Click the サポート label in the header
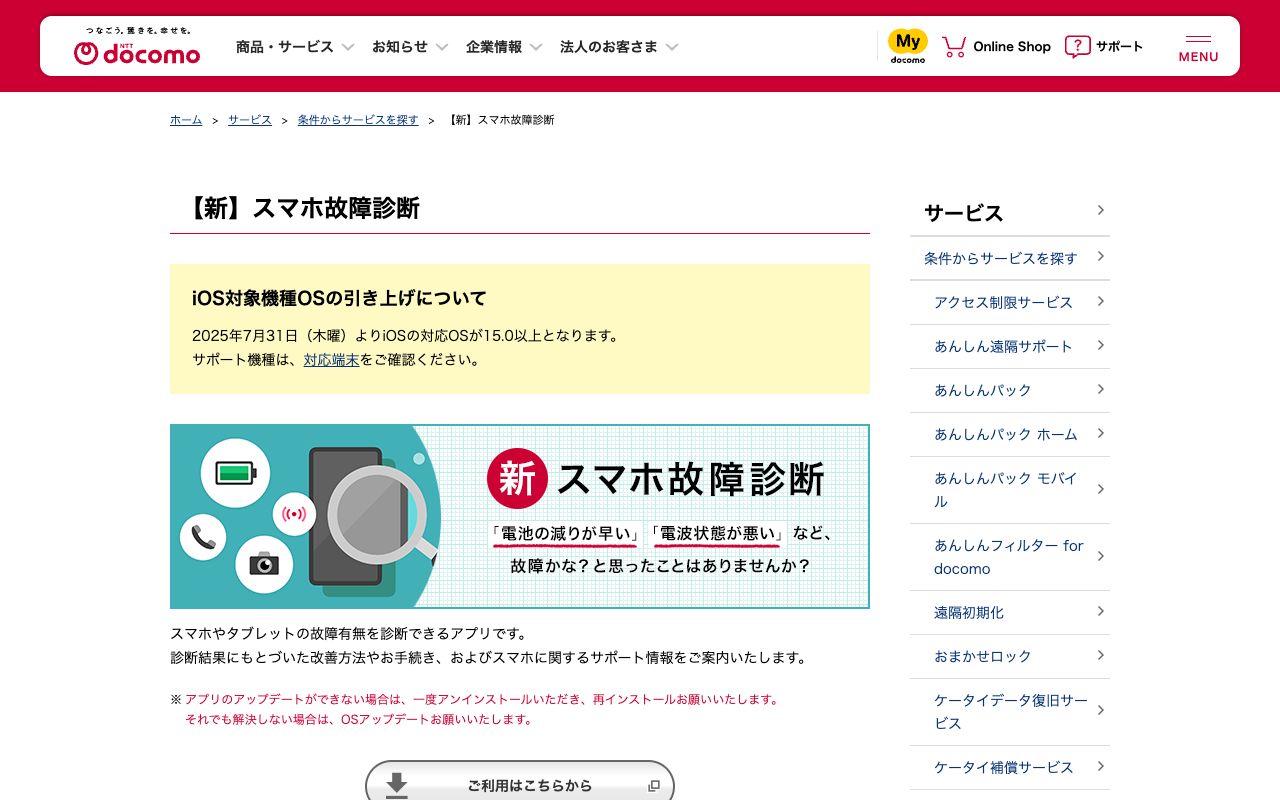The height and width of the screenshot is (800, 1280). [1120, 47]
